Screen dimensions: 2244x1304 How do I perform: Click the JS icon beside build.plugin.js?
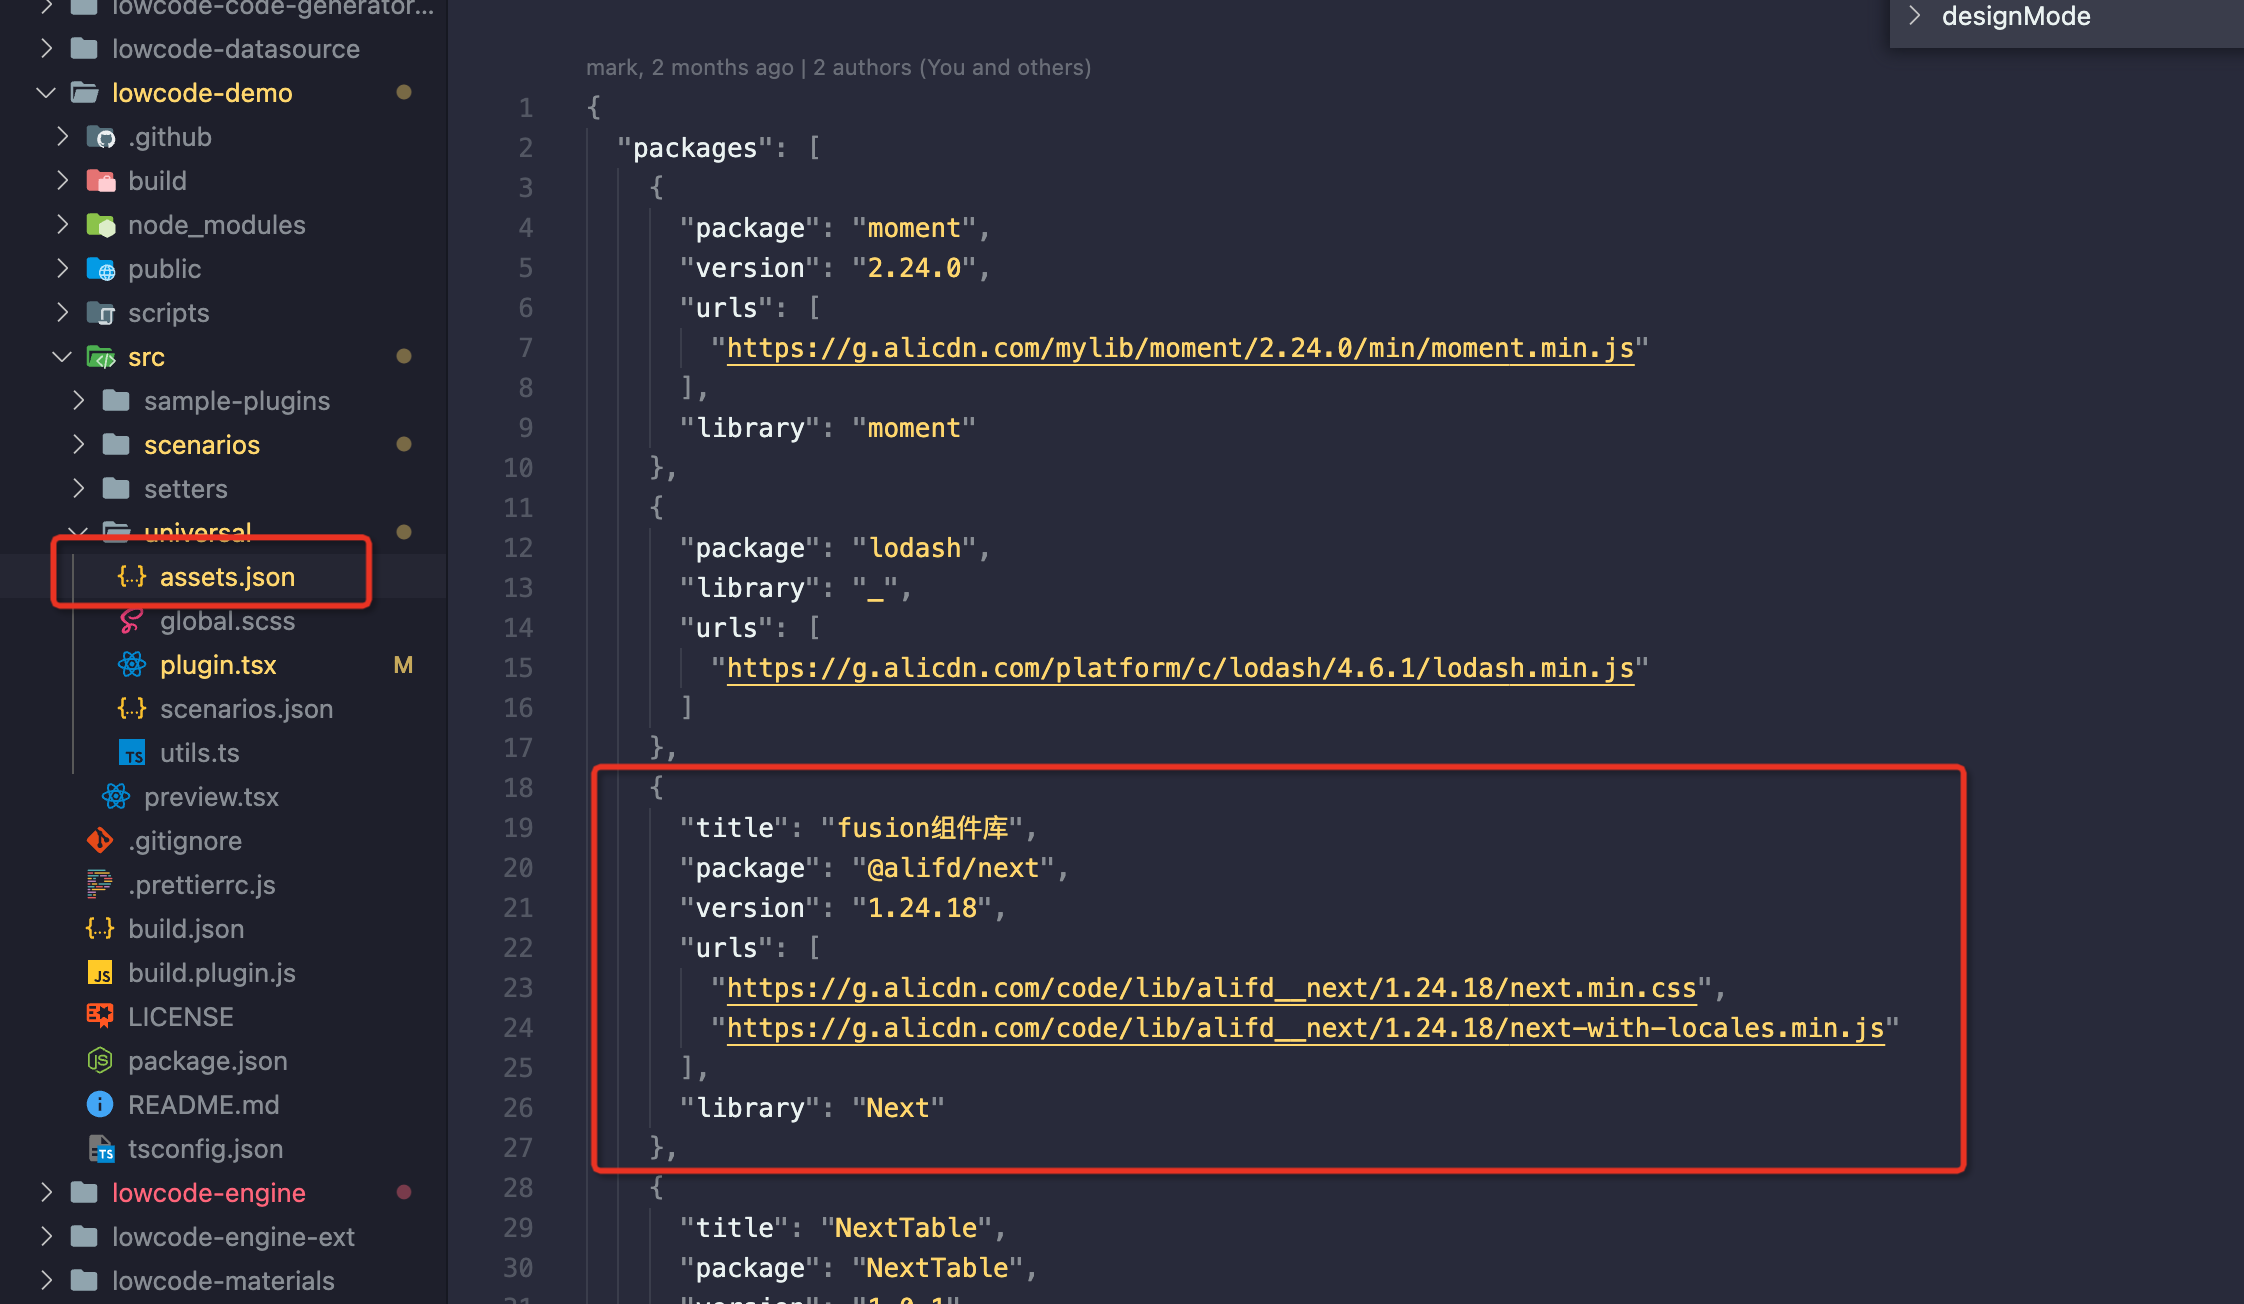[100, 972]
